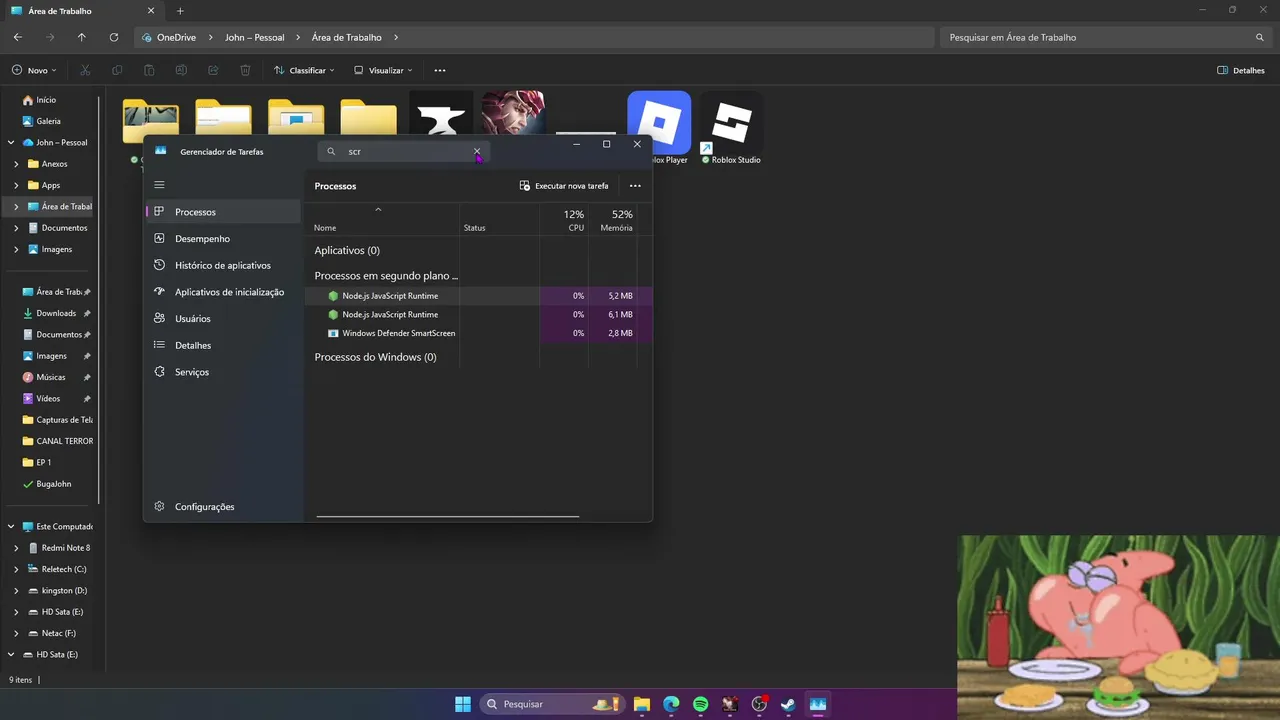
Task: Click the Windows Start button
Action: click(x=463, y=704)
